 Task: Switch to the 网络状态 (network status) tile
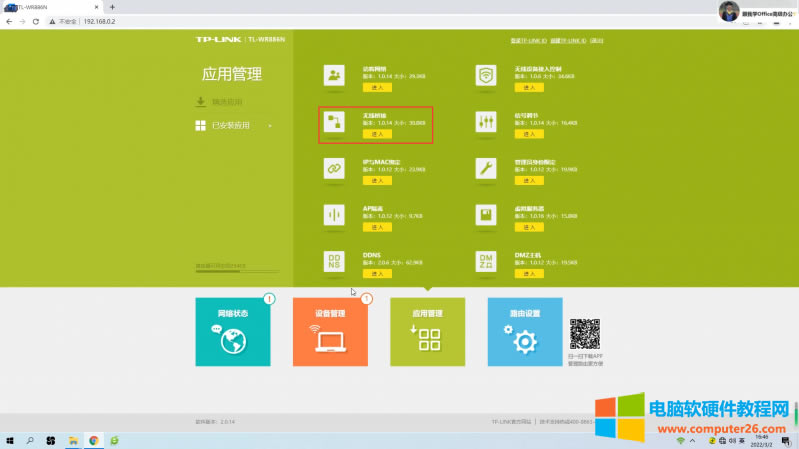pyautogui.click(x=232, y=331)
